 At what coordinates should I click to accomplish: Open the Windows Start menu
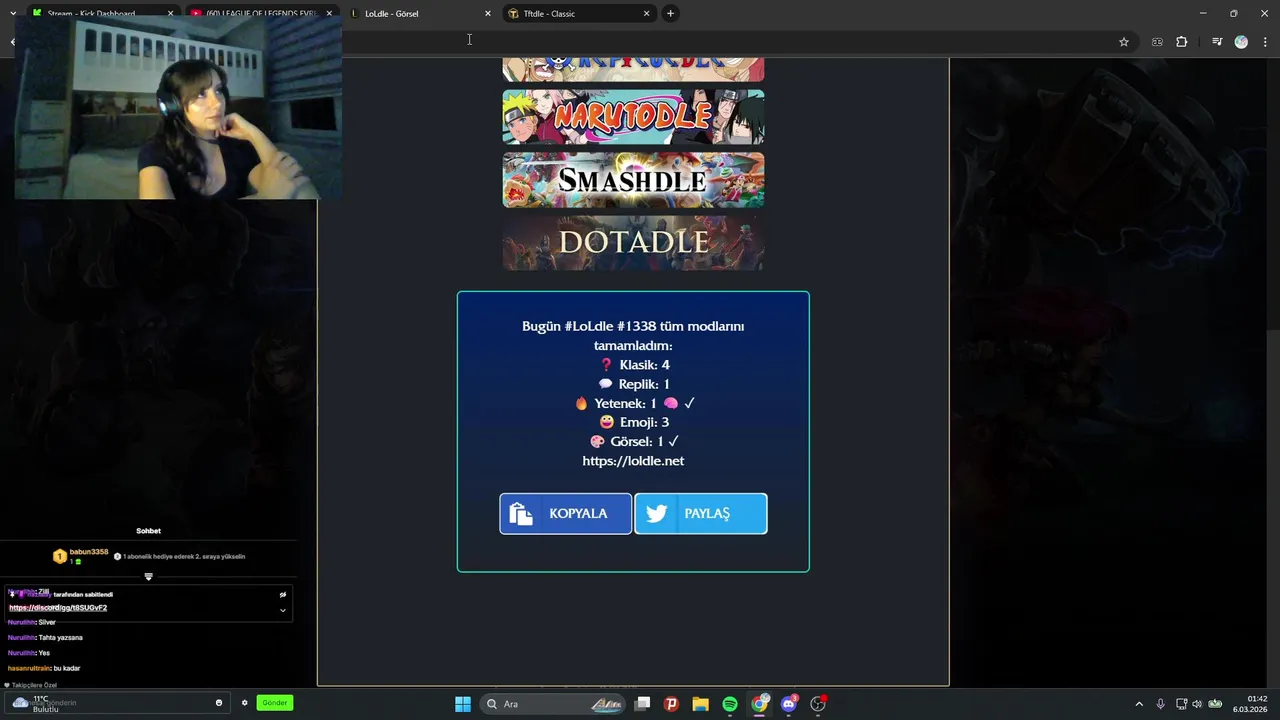coord(463,704)
